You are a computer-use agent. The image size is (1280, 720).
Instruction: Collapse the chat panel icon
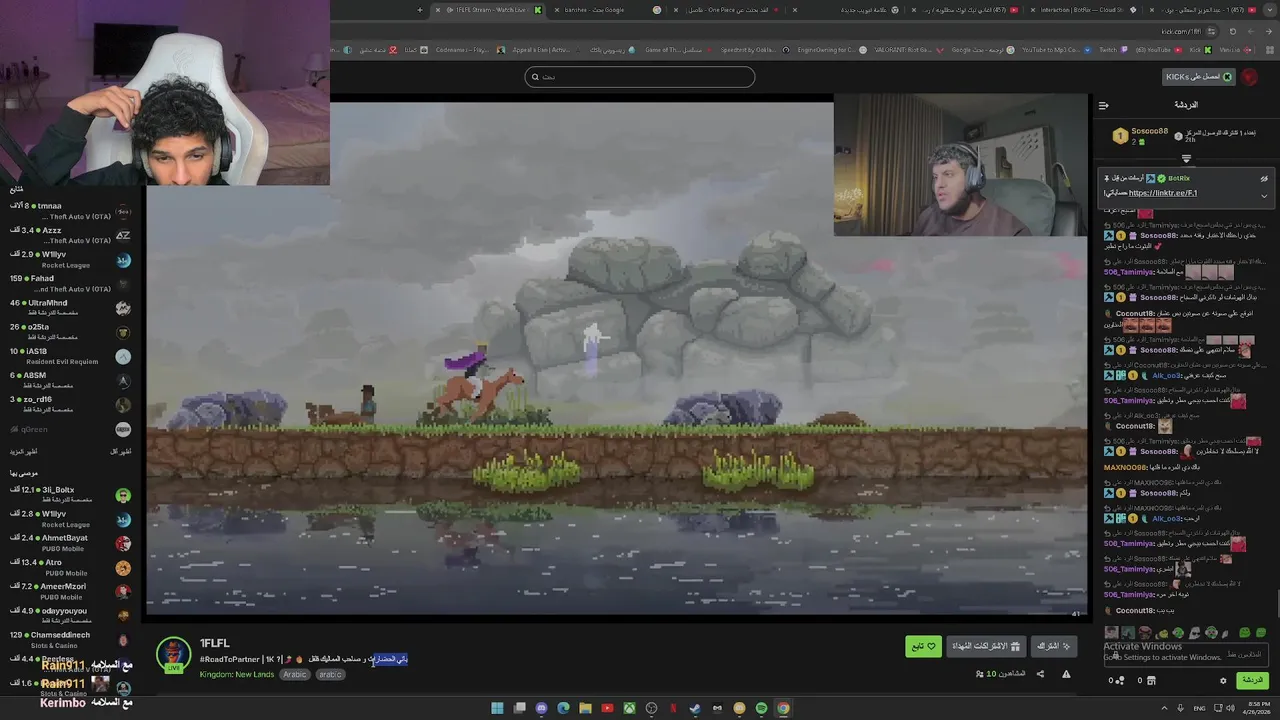(x=1103, y=105)
